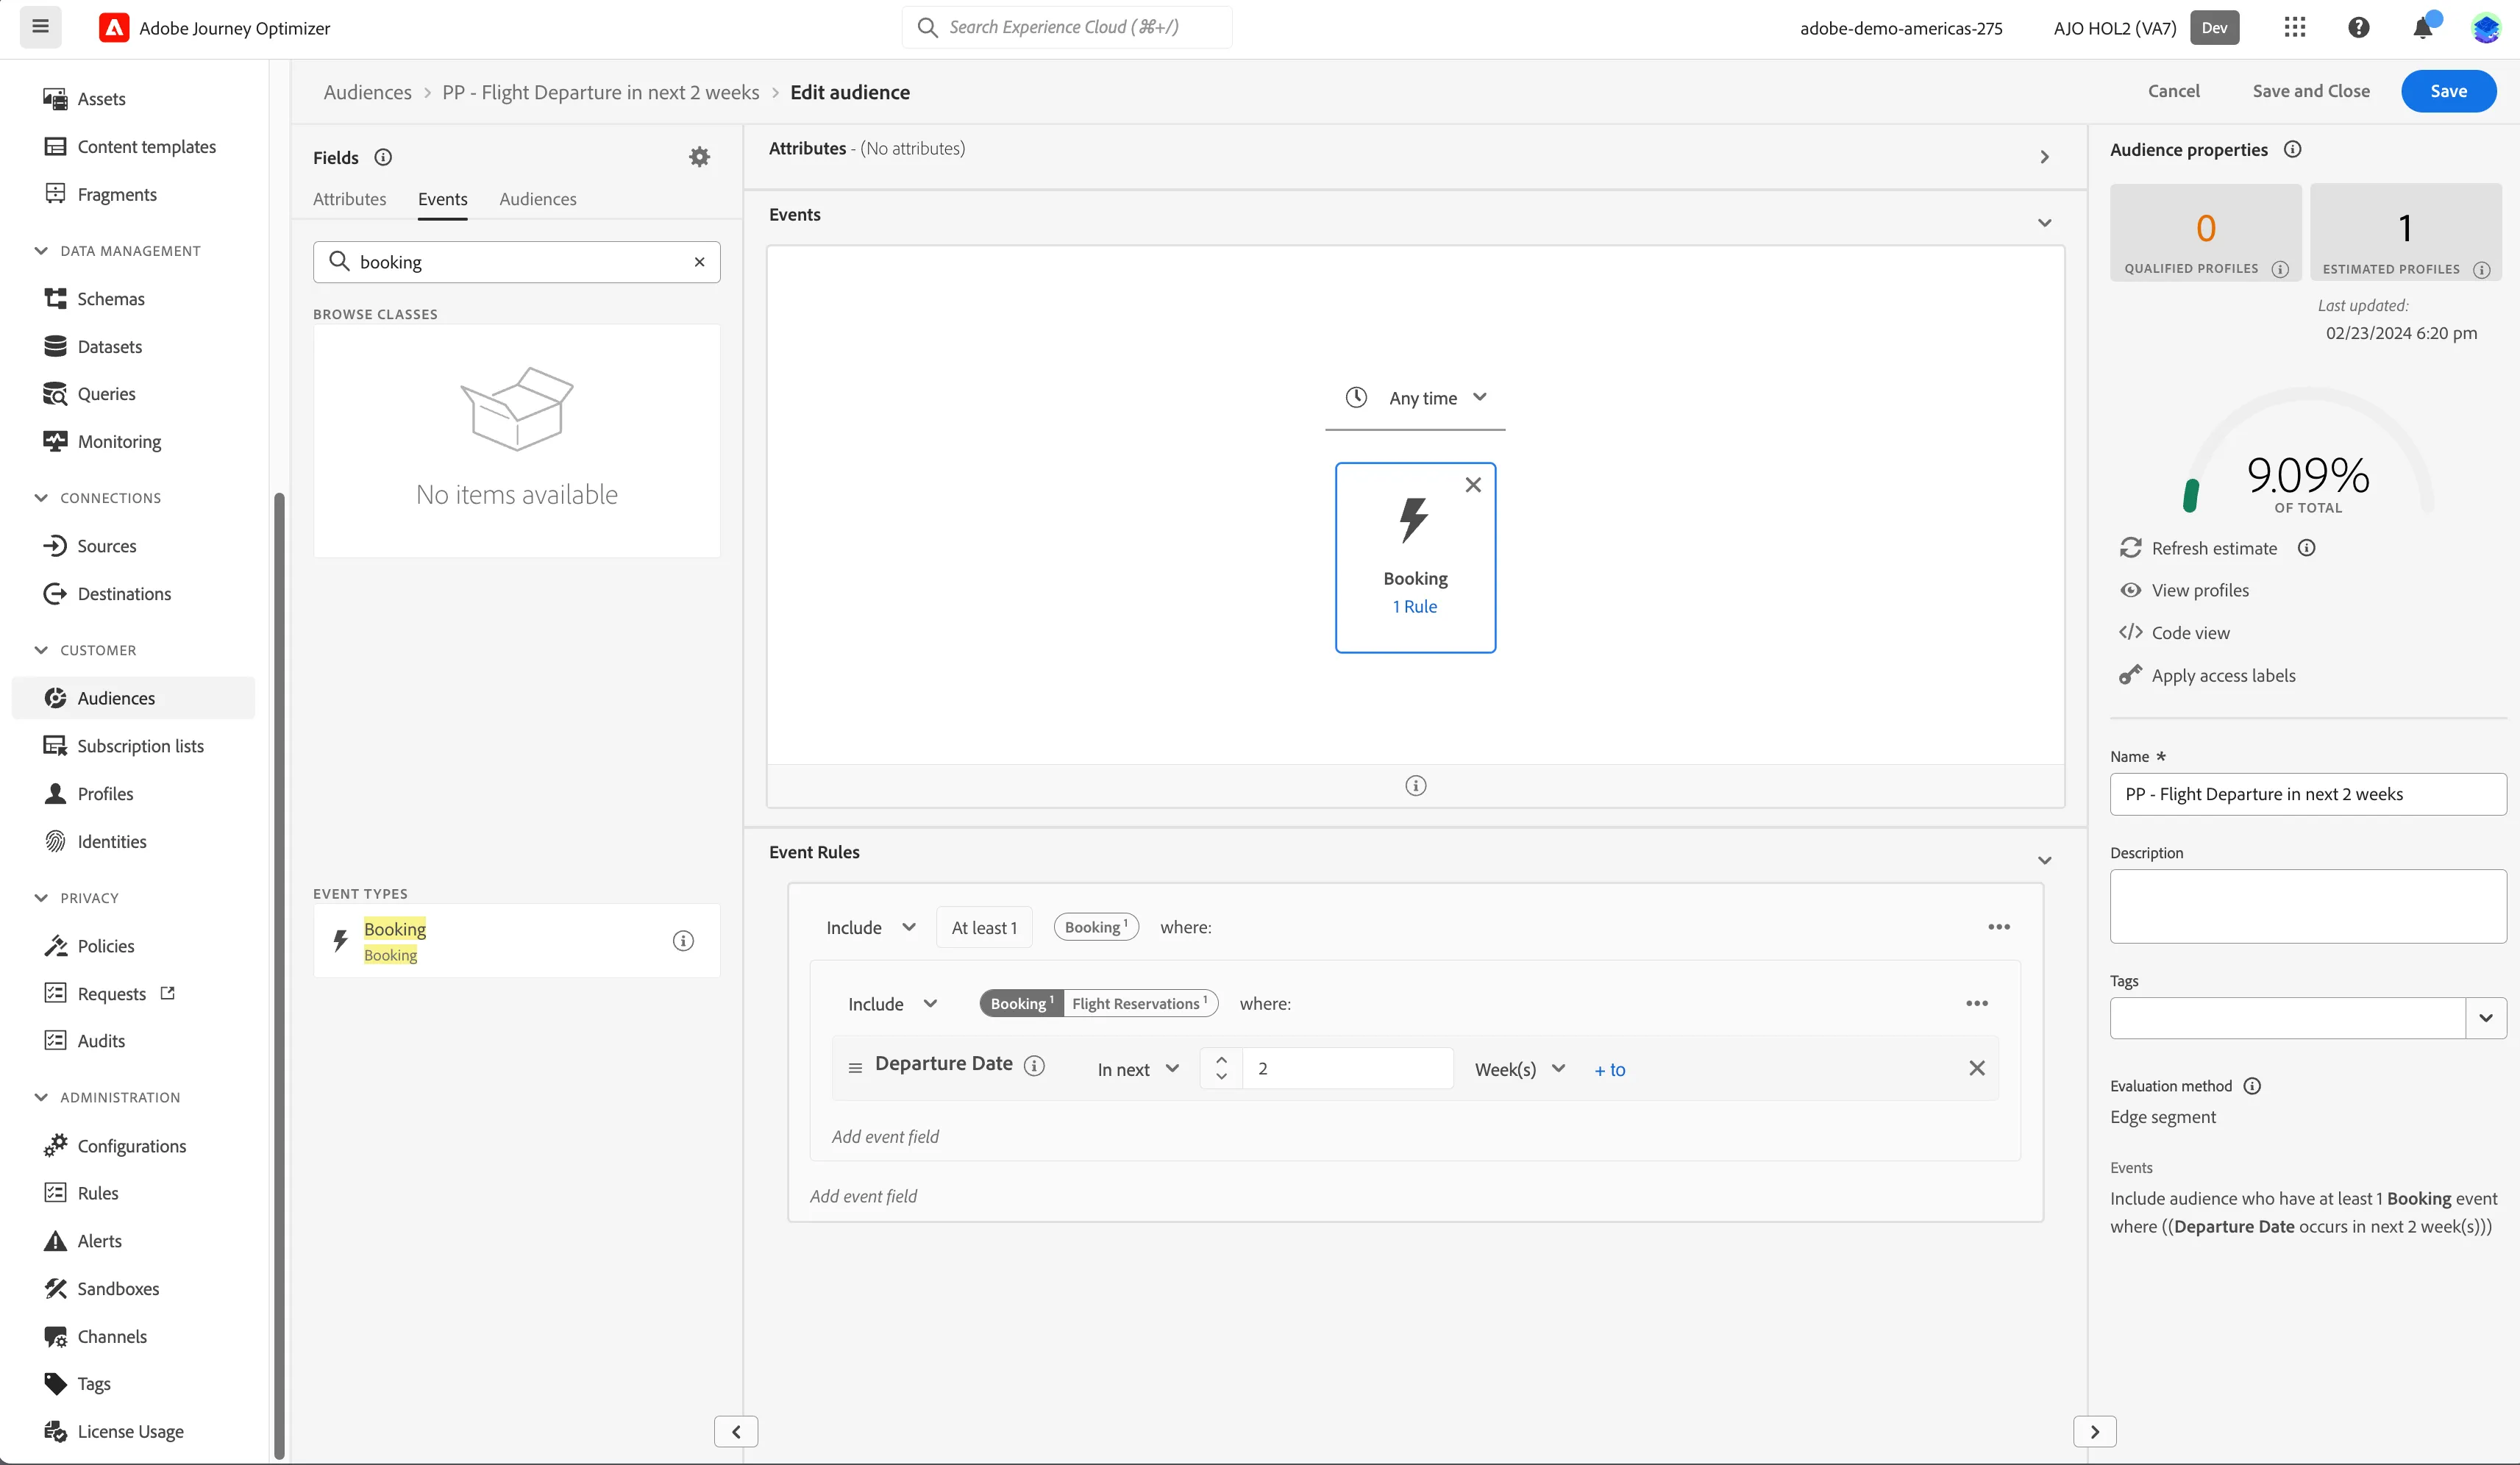This screenshot has width=2520, height=1465.
Task: Collapse the Events section chevron
Action: (x=2044, y=222)
